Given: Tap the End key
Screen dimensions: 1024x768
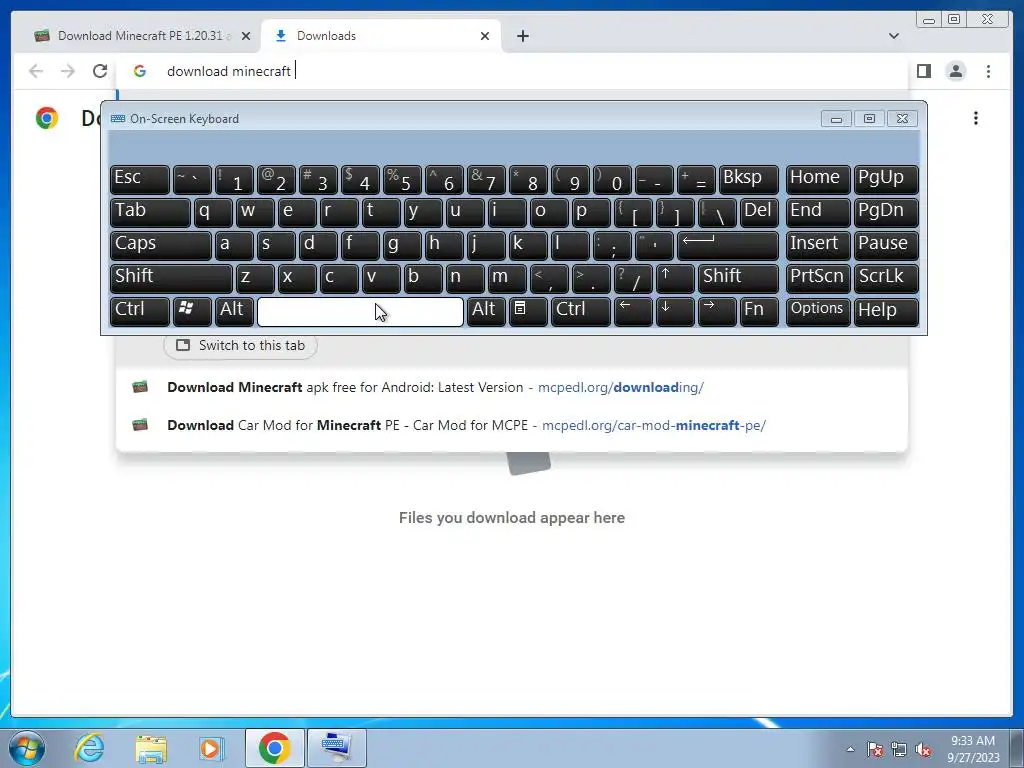Looking at the screenshot, I should pos(818,213).
